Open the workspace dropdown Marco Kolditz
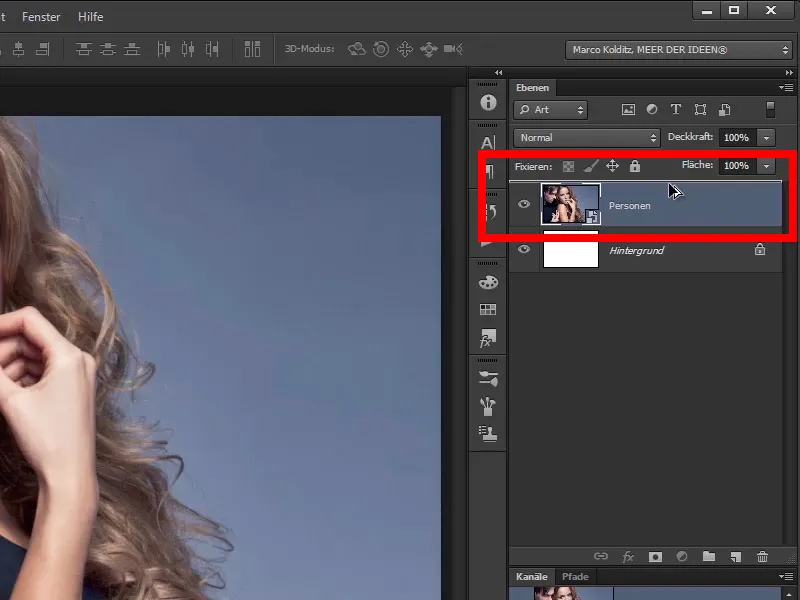 pyautogui.click(x=679, y=50)
